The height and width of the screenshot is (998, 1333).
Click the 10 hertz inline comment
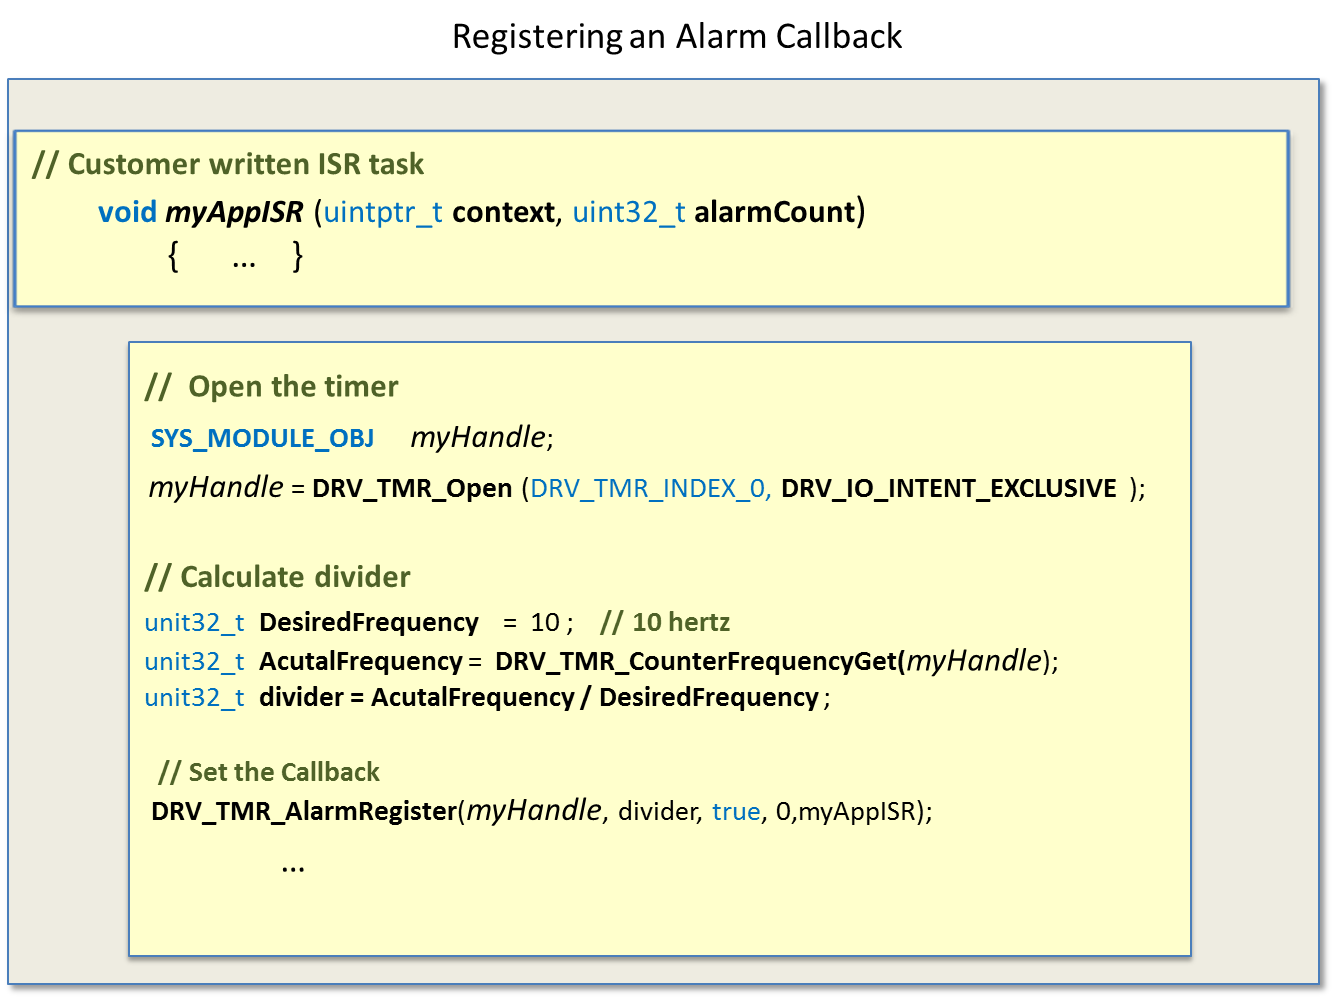[x=664, y=622]
